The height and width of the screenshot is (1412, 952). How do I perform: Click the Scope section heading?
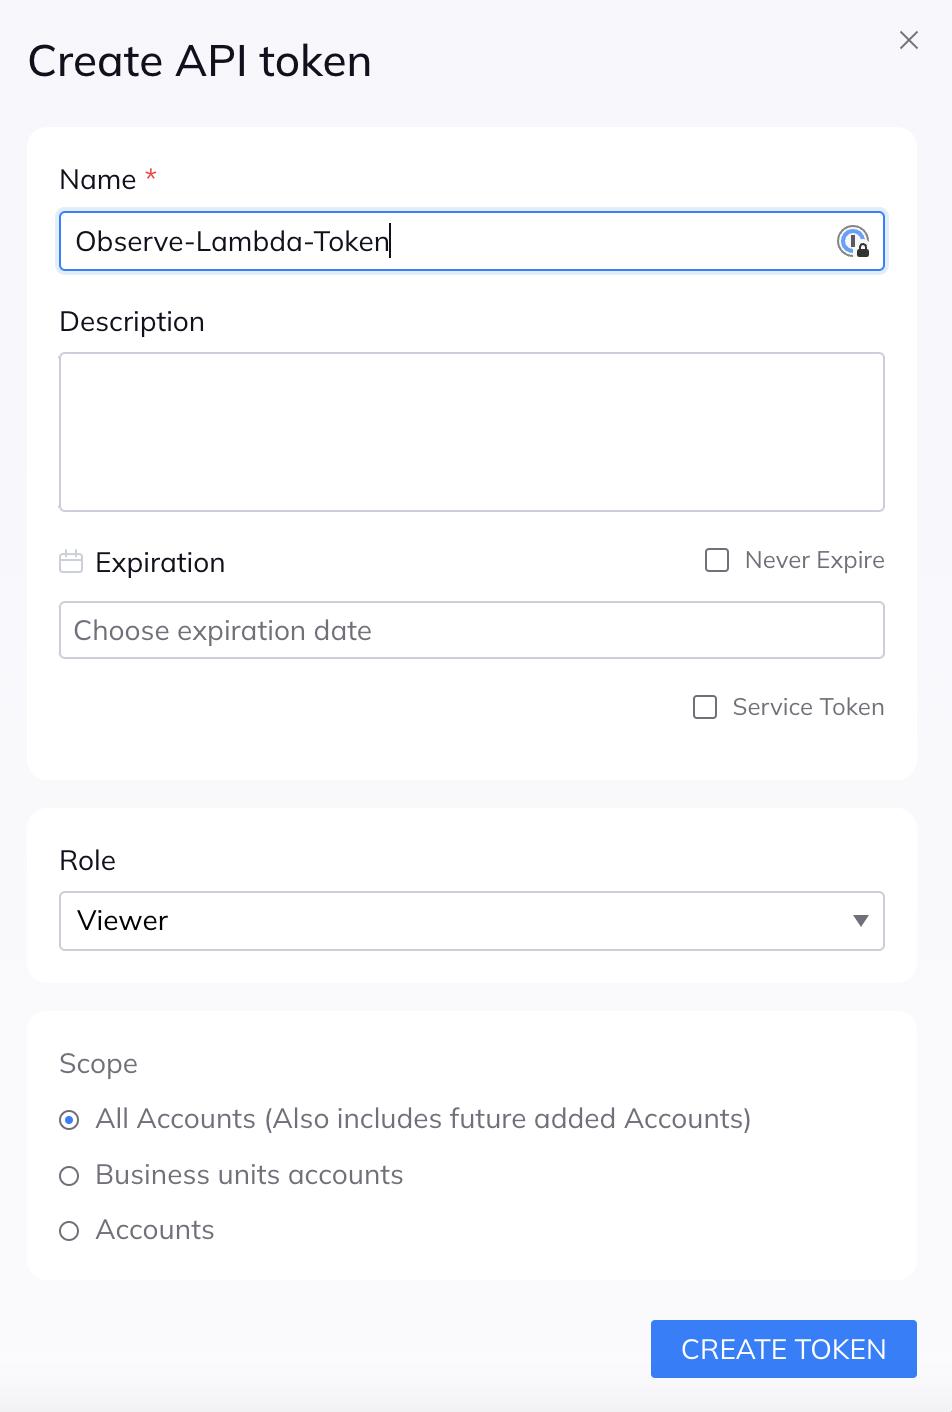click(x=98, y=1064)
